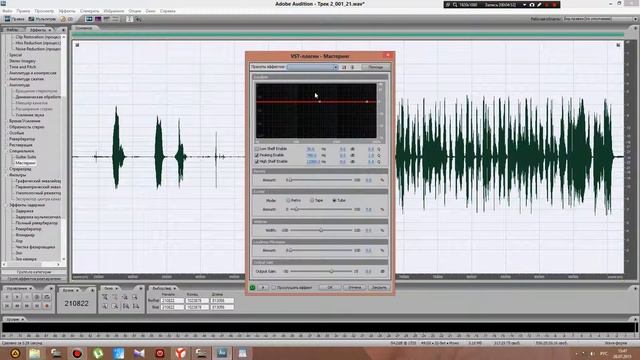The width and height of the screenshot is (640, 360).
Task: Open the Справка menu
Action: 168,11
